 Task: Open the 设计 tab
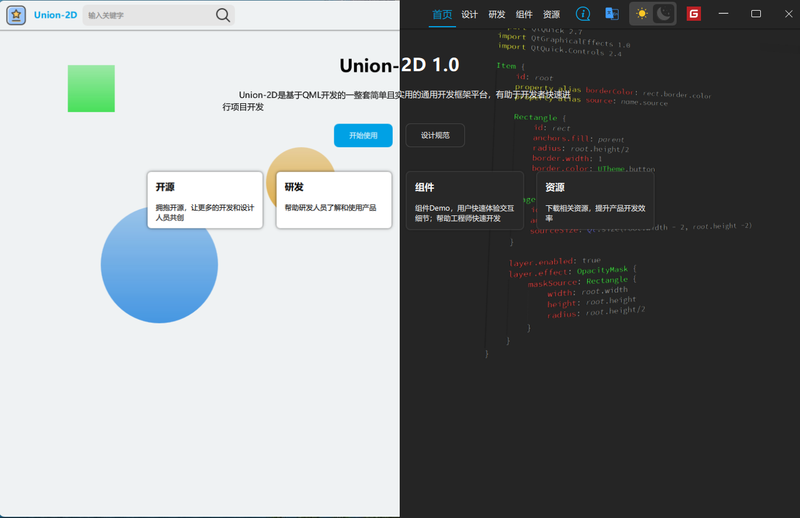470,15
